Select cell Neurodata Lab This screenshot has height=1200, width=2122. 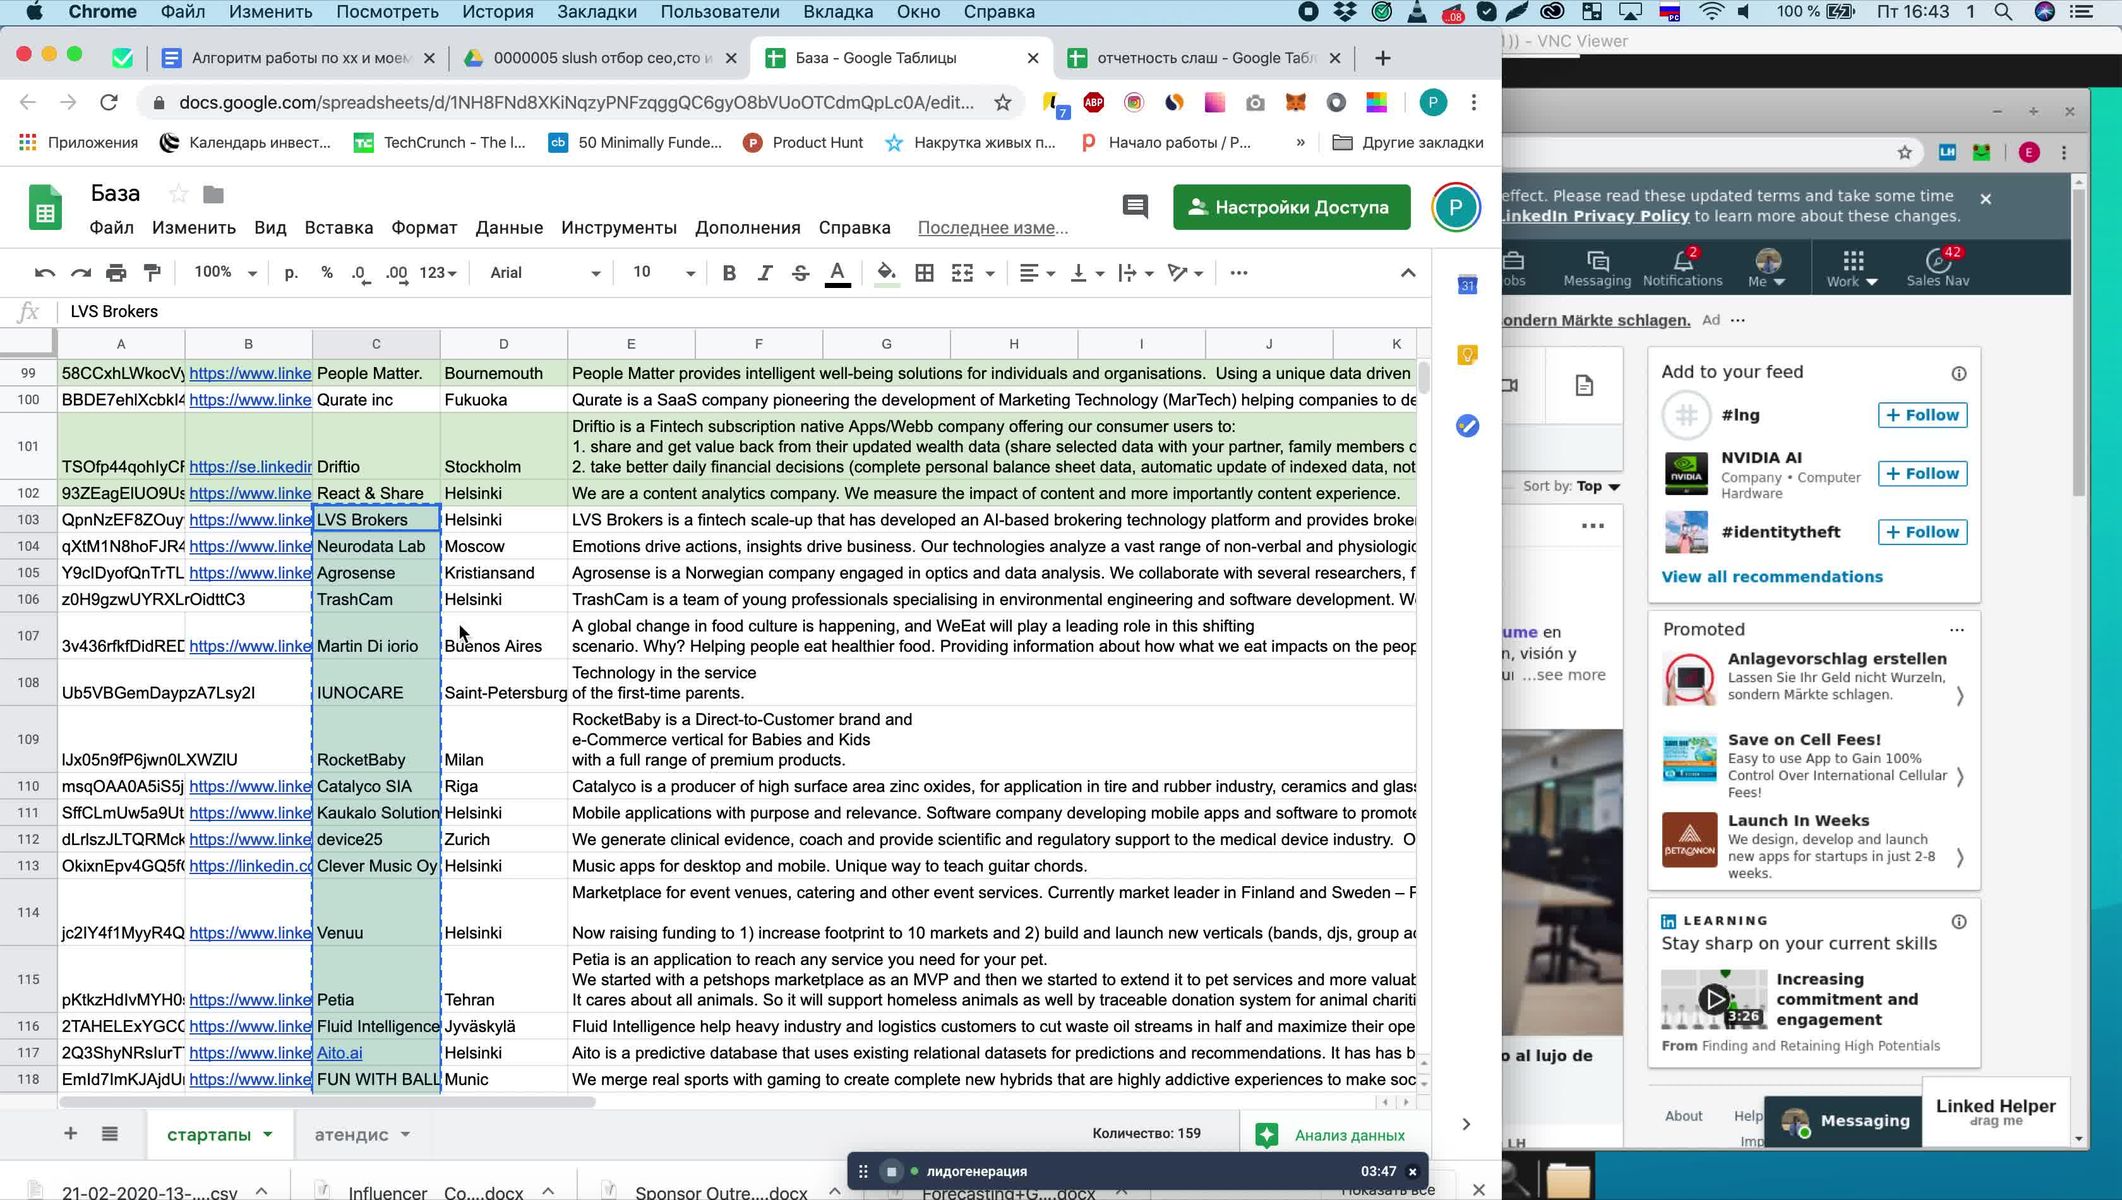tap(376, 546)
